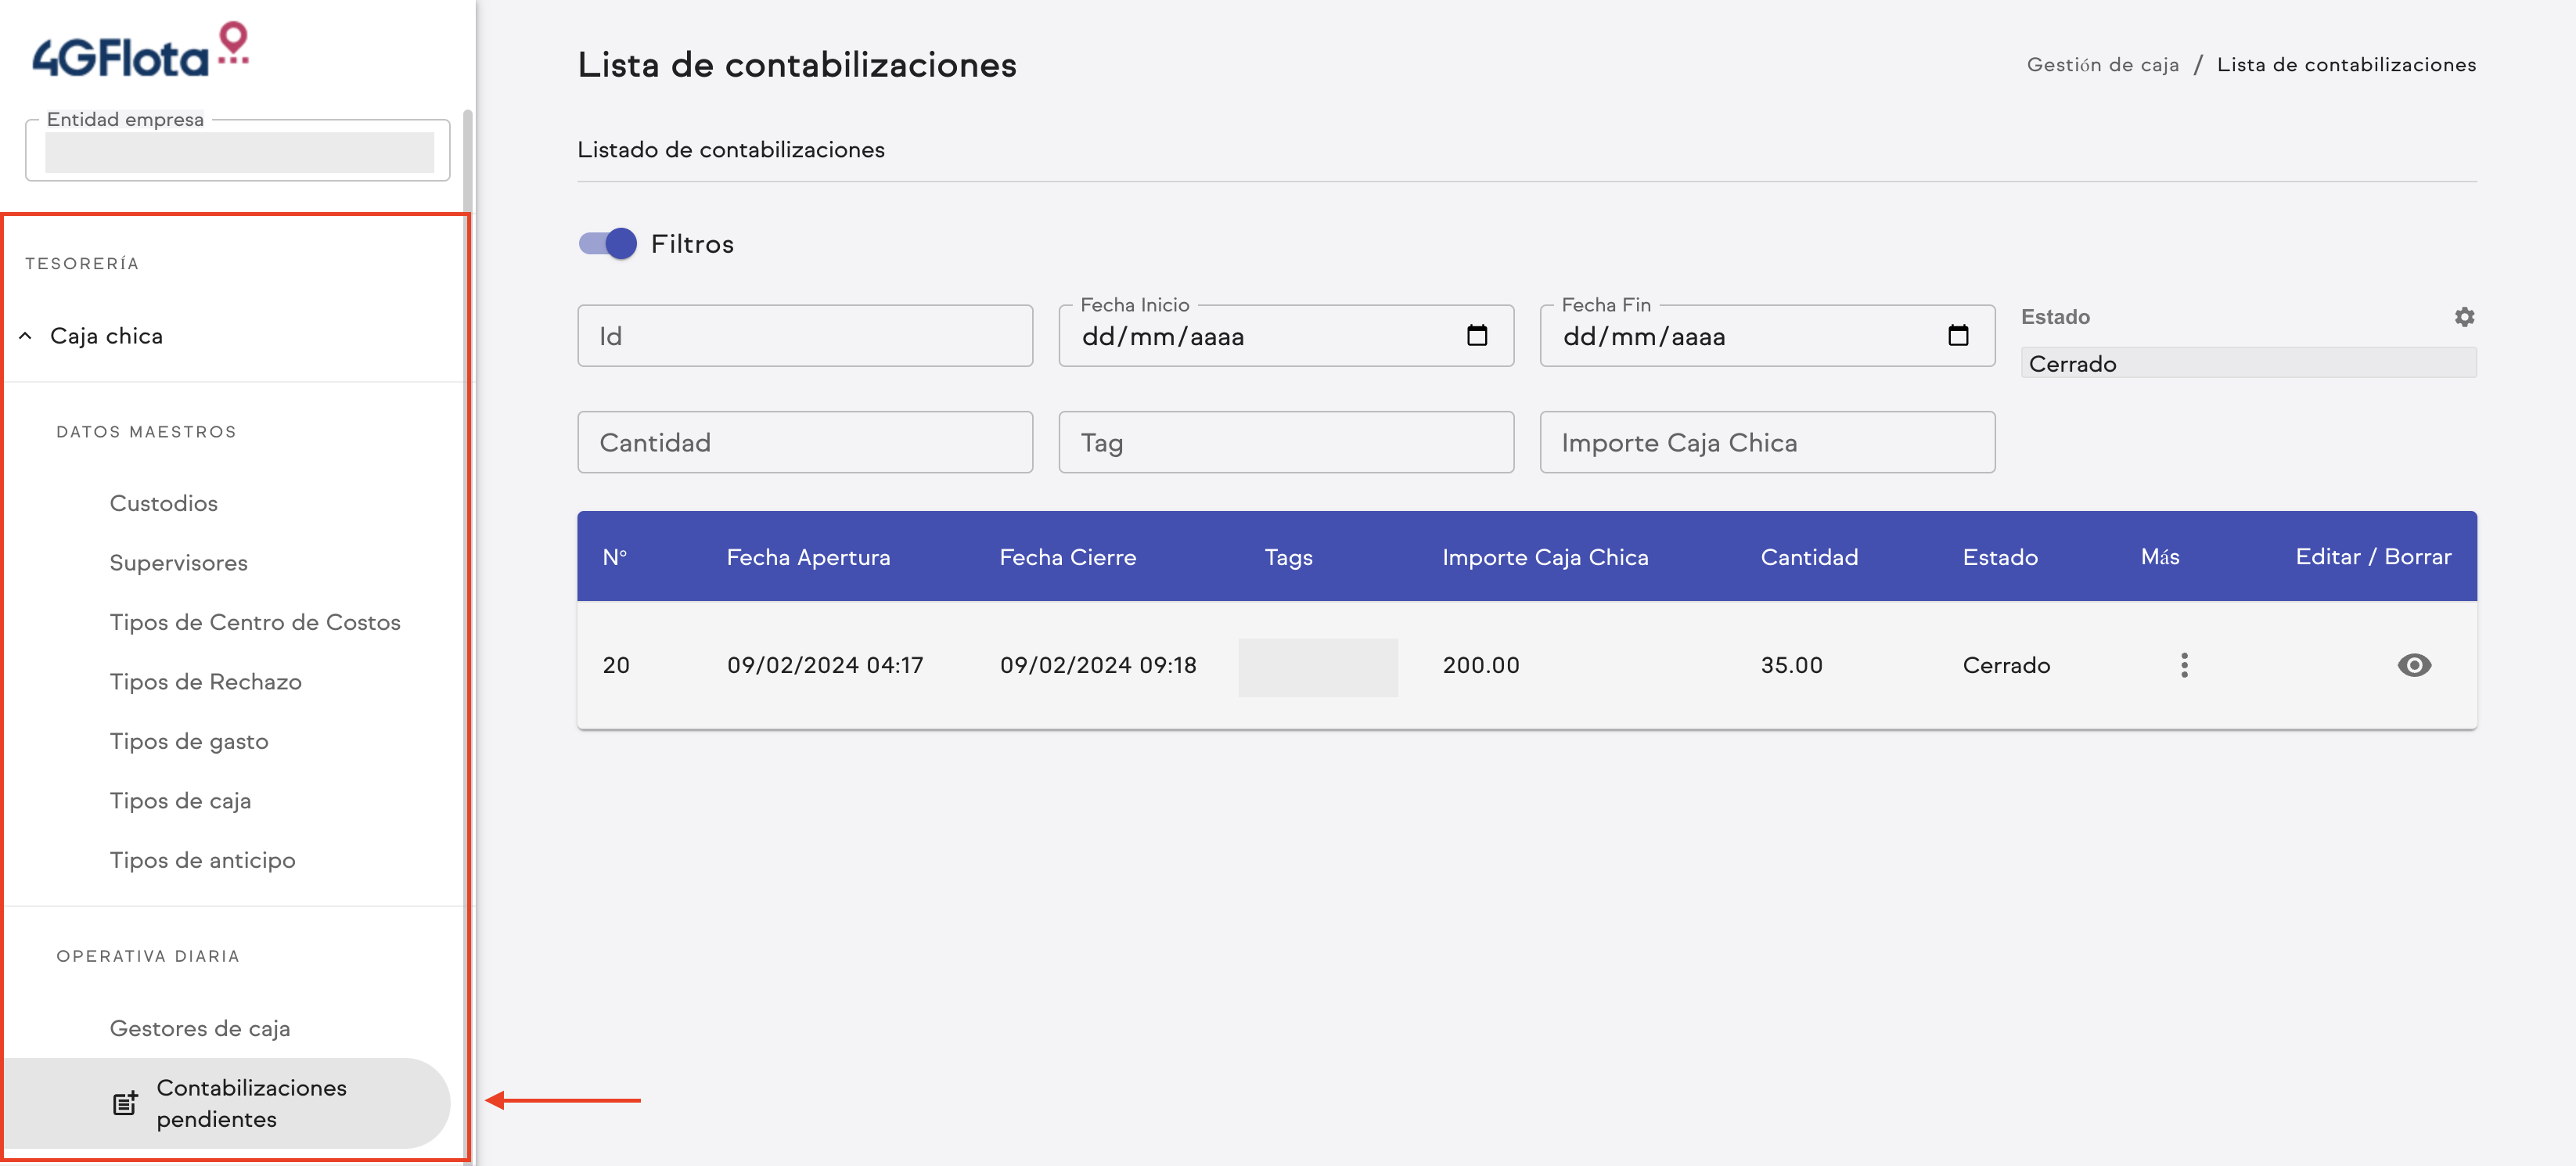
Task: Disable the Filtros toggle
Action: pyautogui.click(x=607, y=243)
